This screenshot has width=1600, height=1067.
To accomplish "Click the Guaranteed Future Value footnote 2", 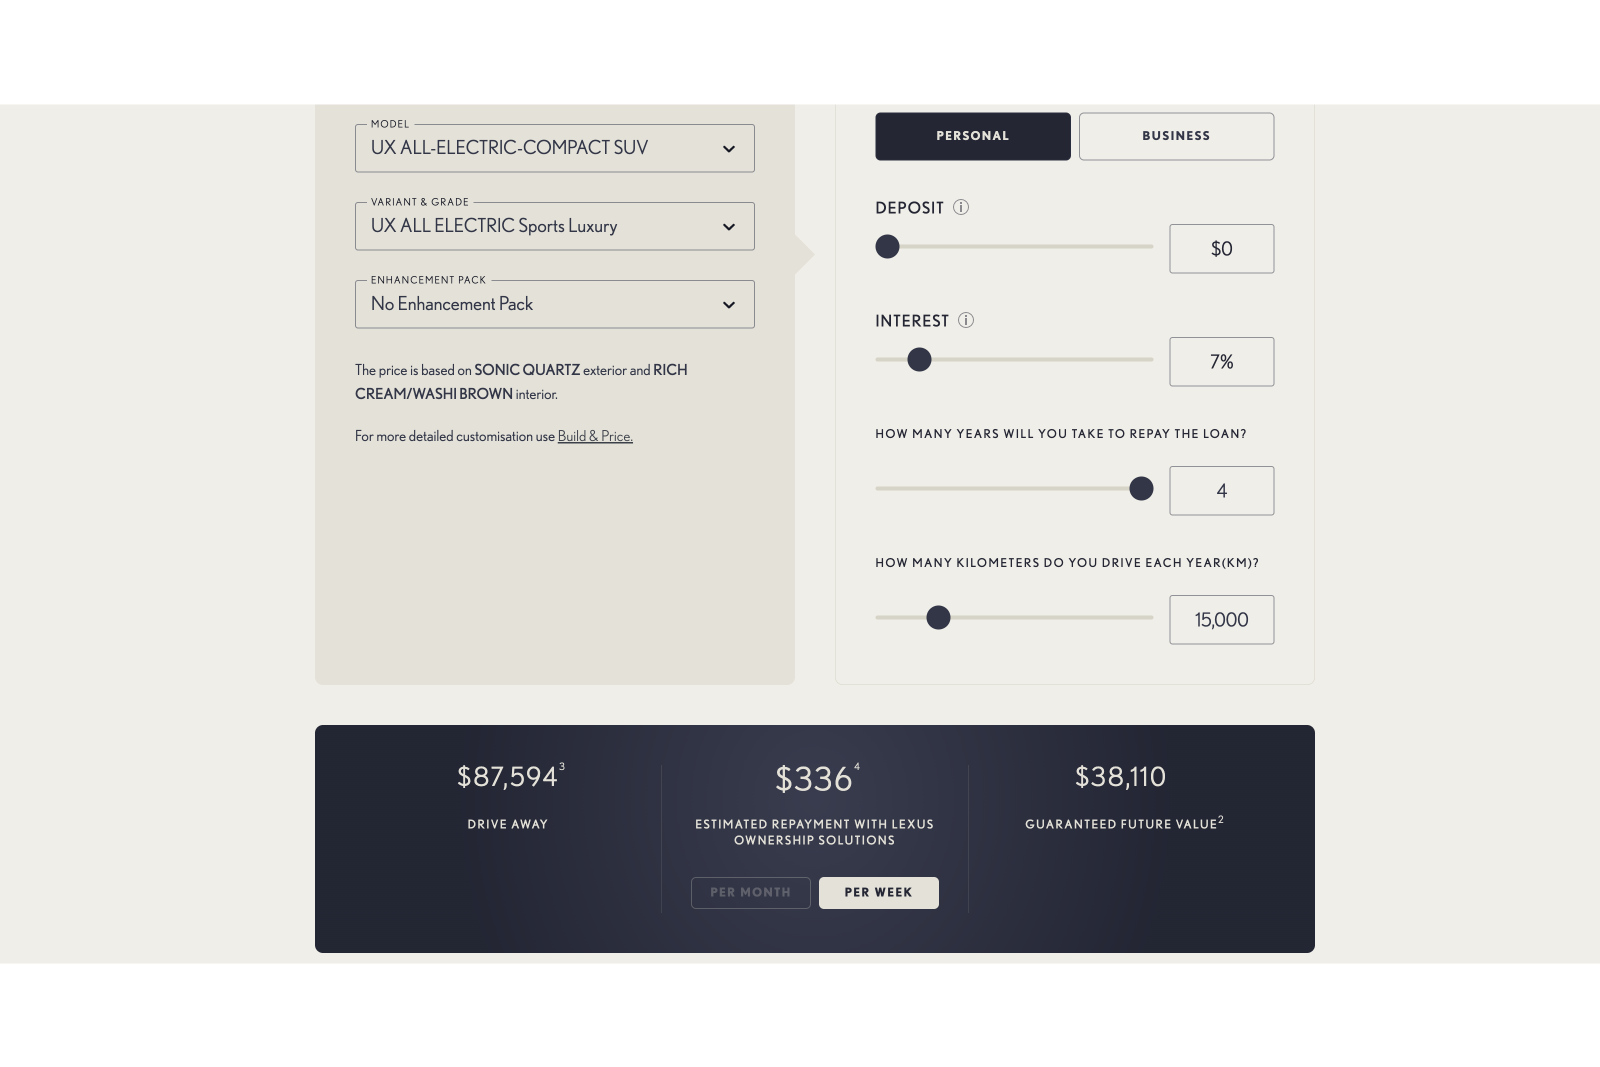I will pyautogui.click(x=1221, y=820).
